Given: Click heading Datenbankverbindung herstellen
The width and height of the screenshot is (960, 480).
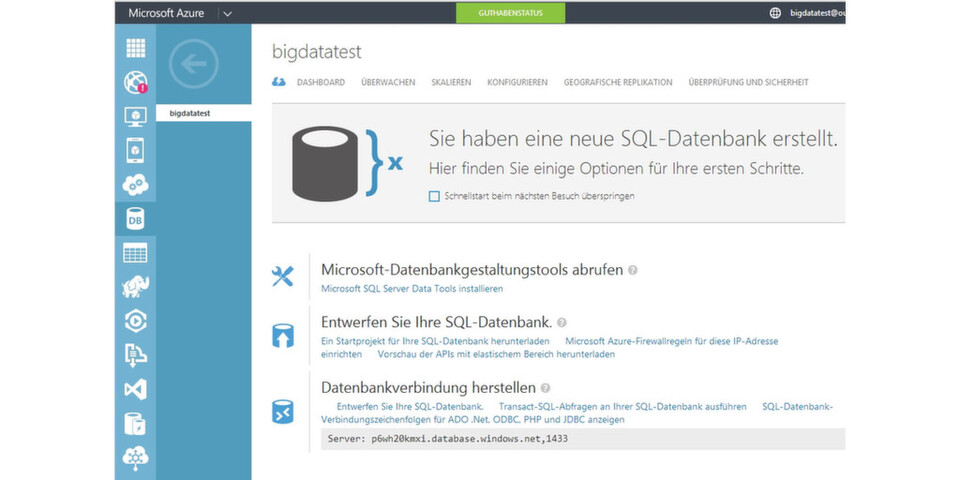Looking at the screenshot, I should pyautogui.click(x=429, y=388).
